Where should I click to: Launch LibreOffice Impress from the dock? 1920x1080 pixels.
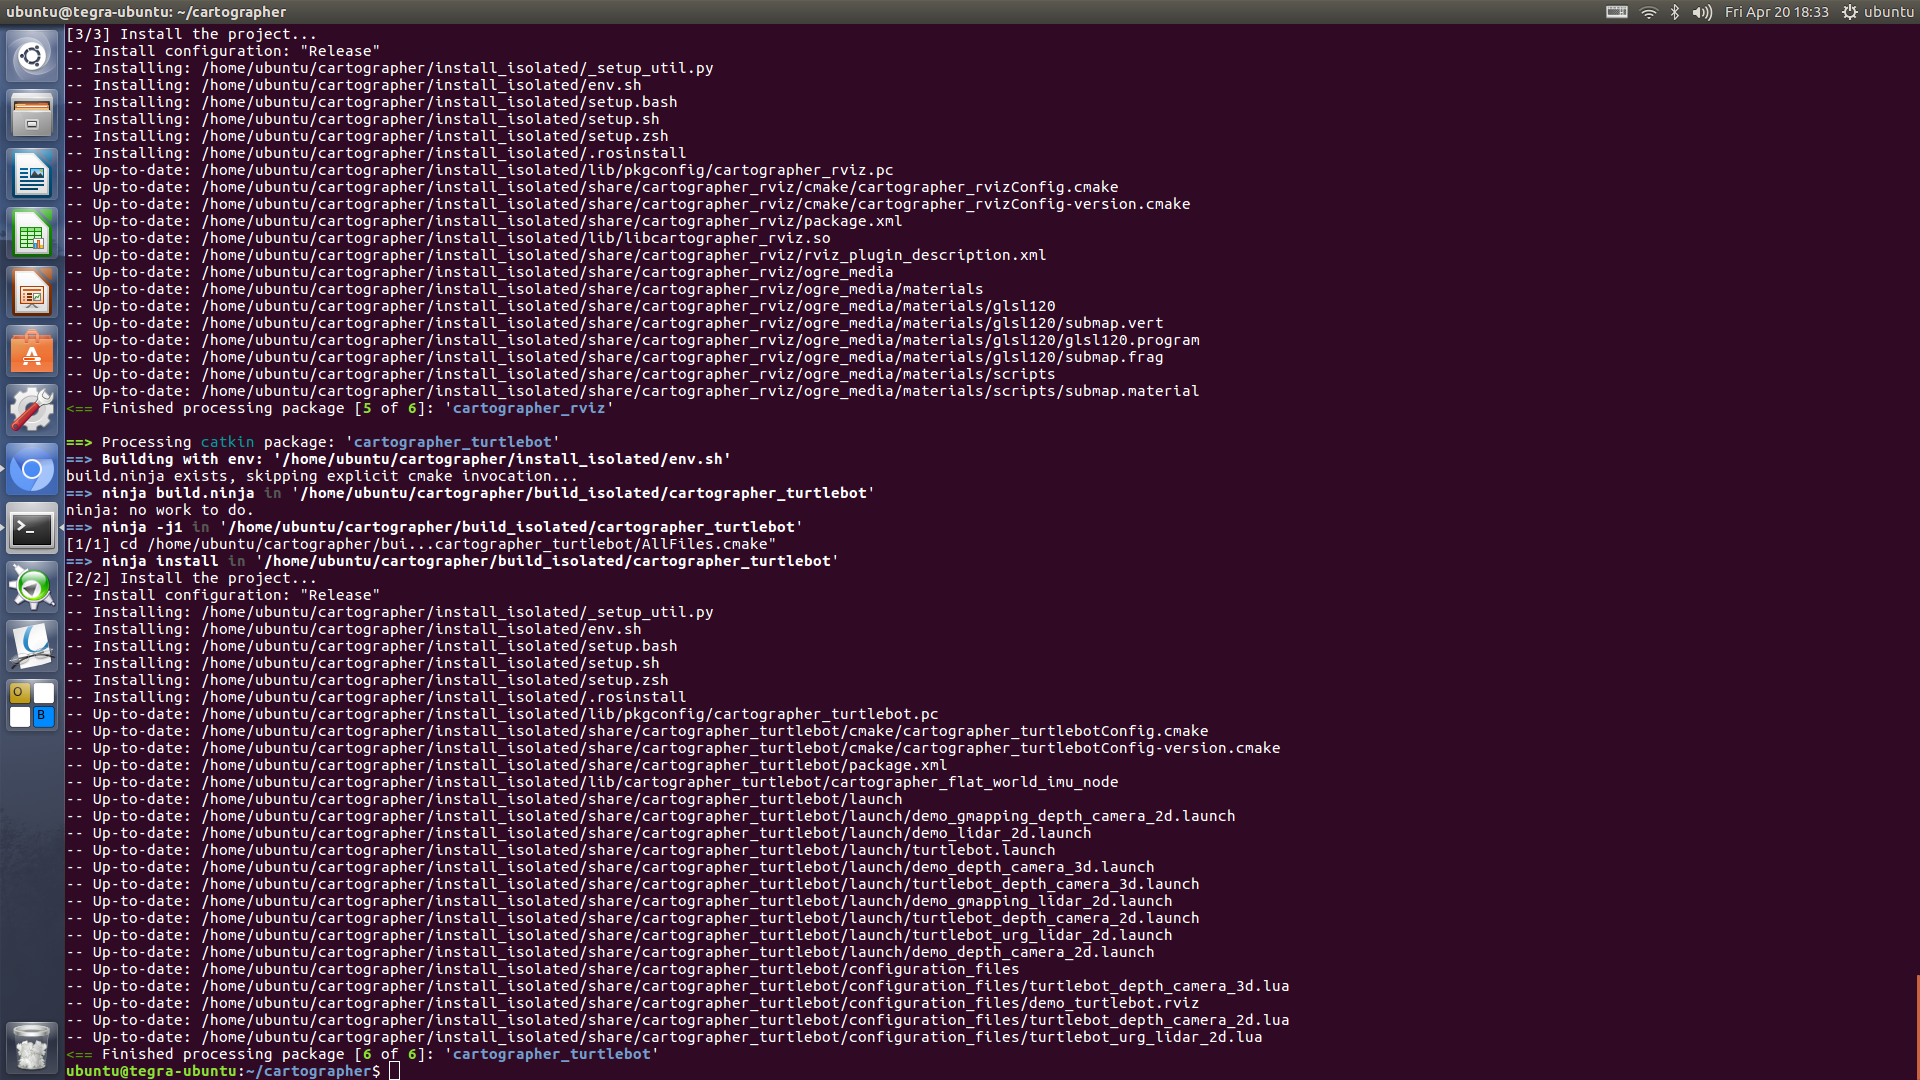pos(32,293)
